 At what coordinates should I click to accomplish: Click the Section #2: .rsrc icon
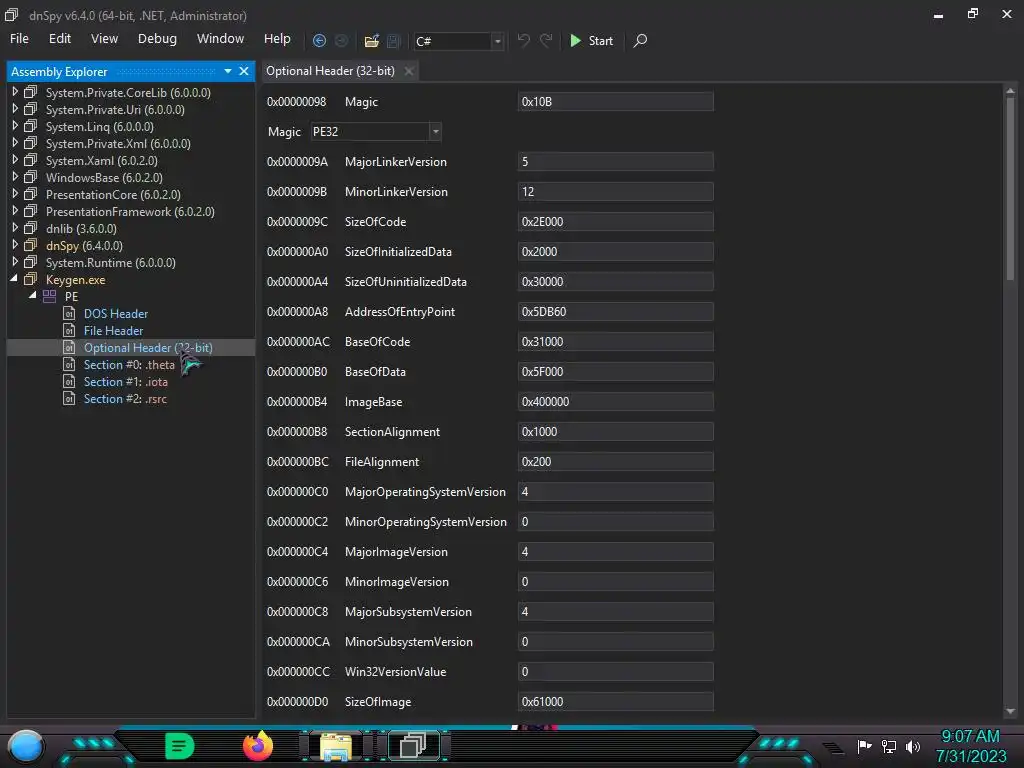pos(69,398)
